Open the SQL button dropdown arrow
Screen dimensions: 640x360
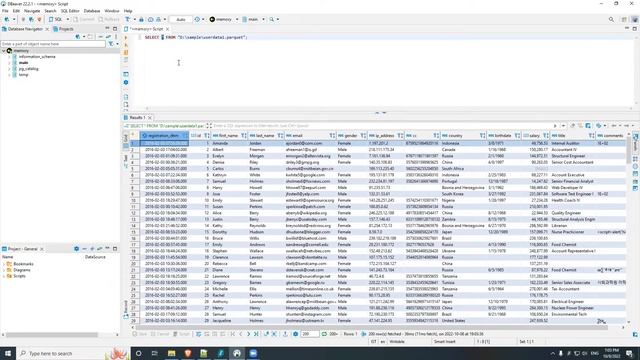tap(67, 19)
